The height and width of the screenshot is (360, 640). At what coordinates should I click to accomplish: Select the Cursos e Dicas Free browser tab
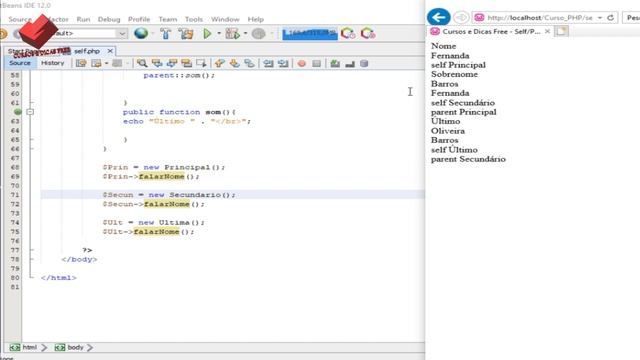click(491, 31)
